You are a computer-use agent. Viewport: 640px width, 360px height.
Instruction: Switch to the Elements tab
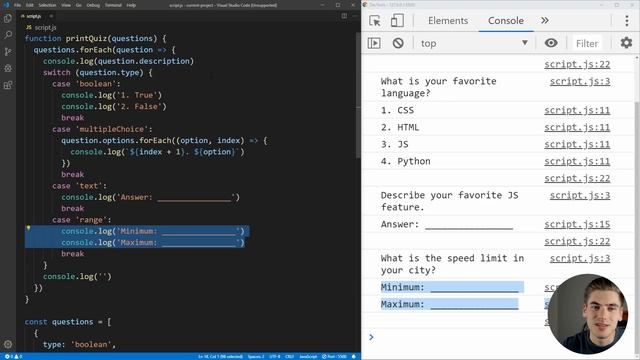(x=448, y=21)
